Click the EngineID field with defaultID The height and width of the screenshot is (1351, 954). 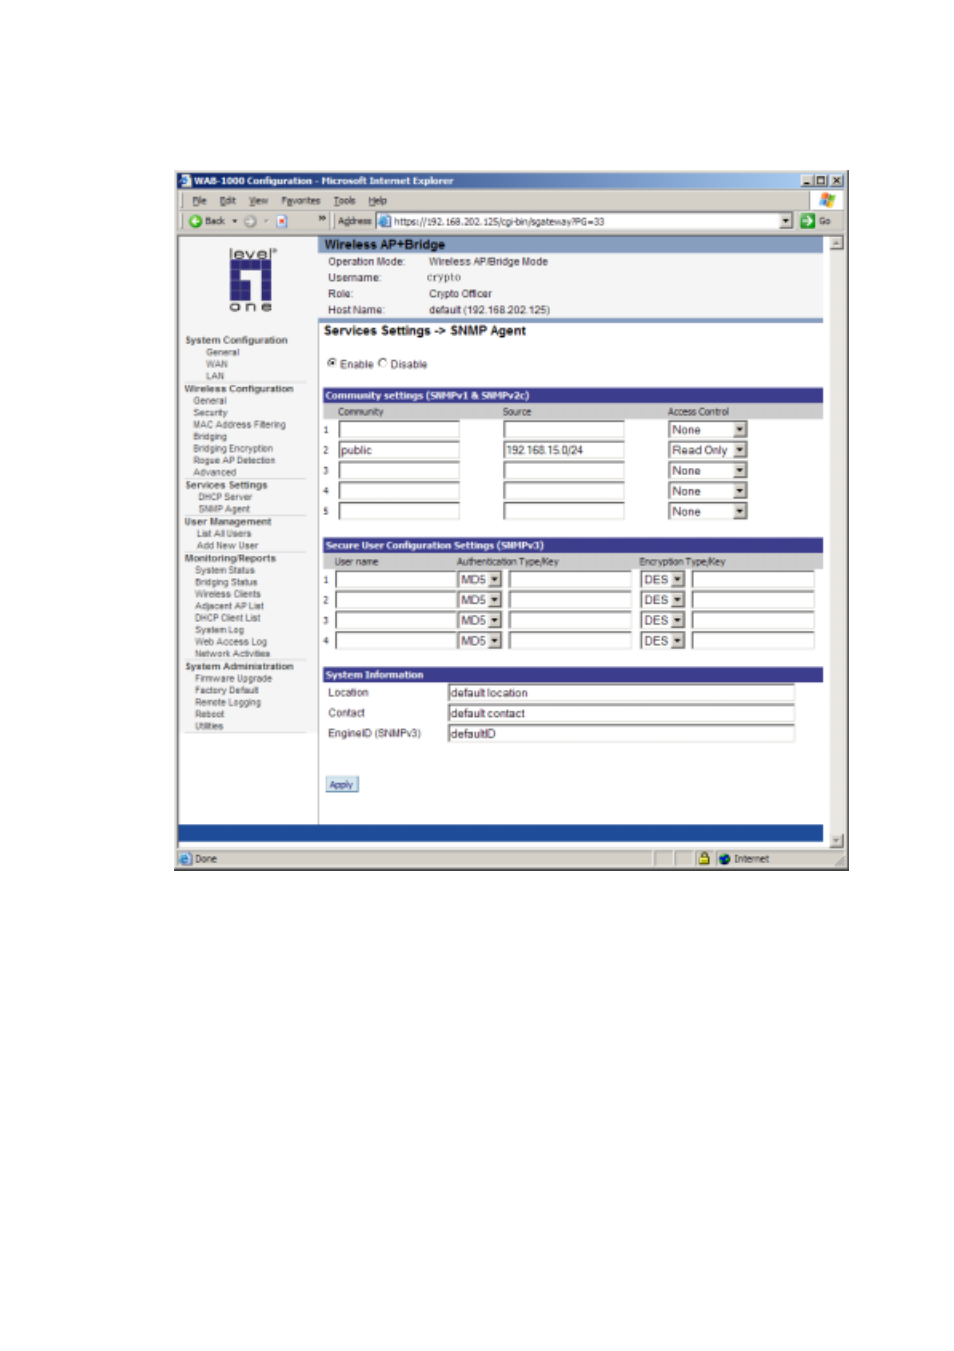pos(621,734)
